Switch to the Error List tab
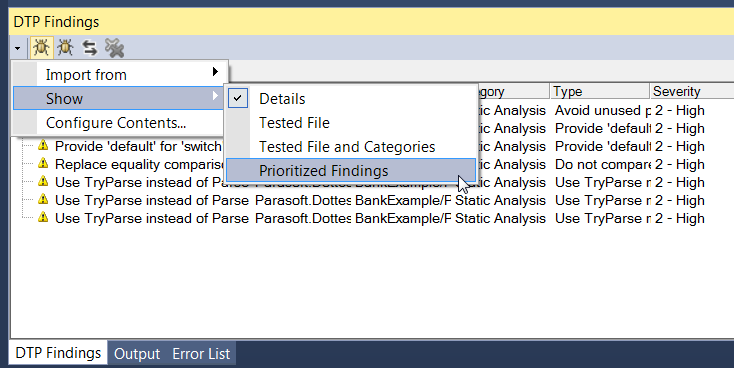This screenshot has height=368, width=734. (201, 354)
